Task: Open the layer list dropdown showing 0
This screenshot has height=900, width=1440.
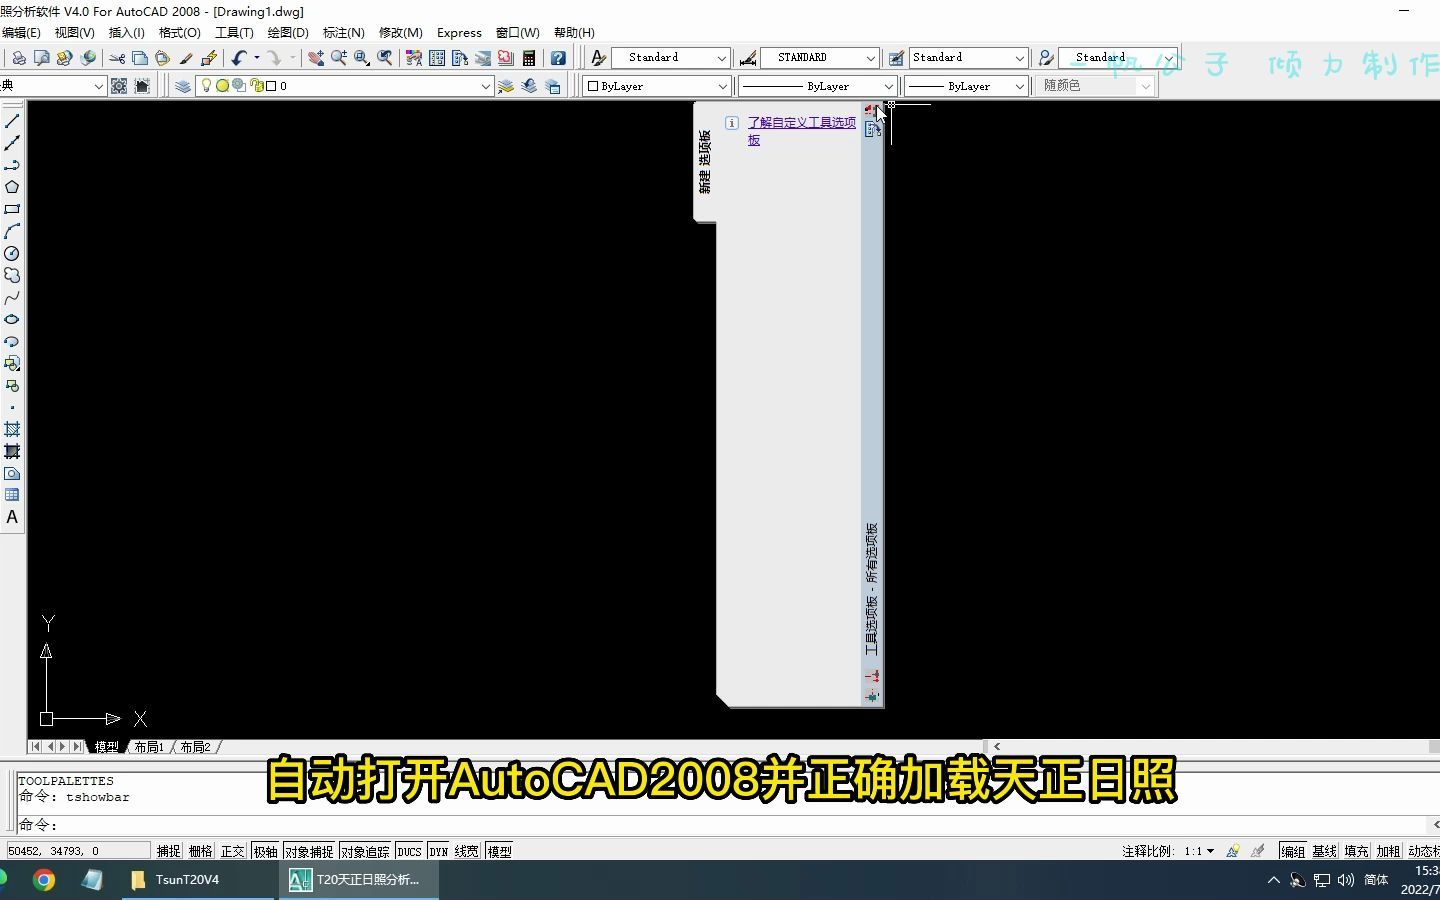Action: click(x=344, y=86)
